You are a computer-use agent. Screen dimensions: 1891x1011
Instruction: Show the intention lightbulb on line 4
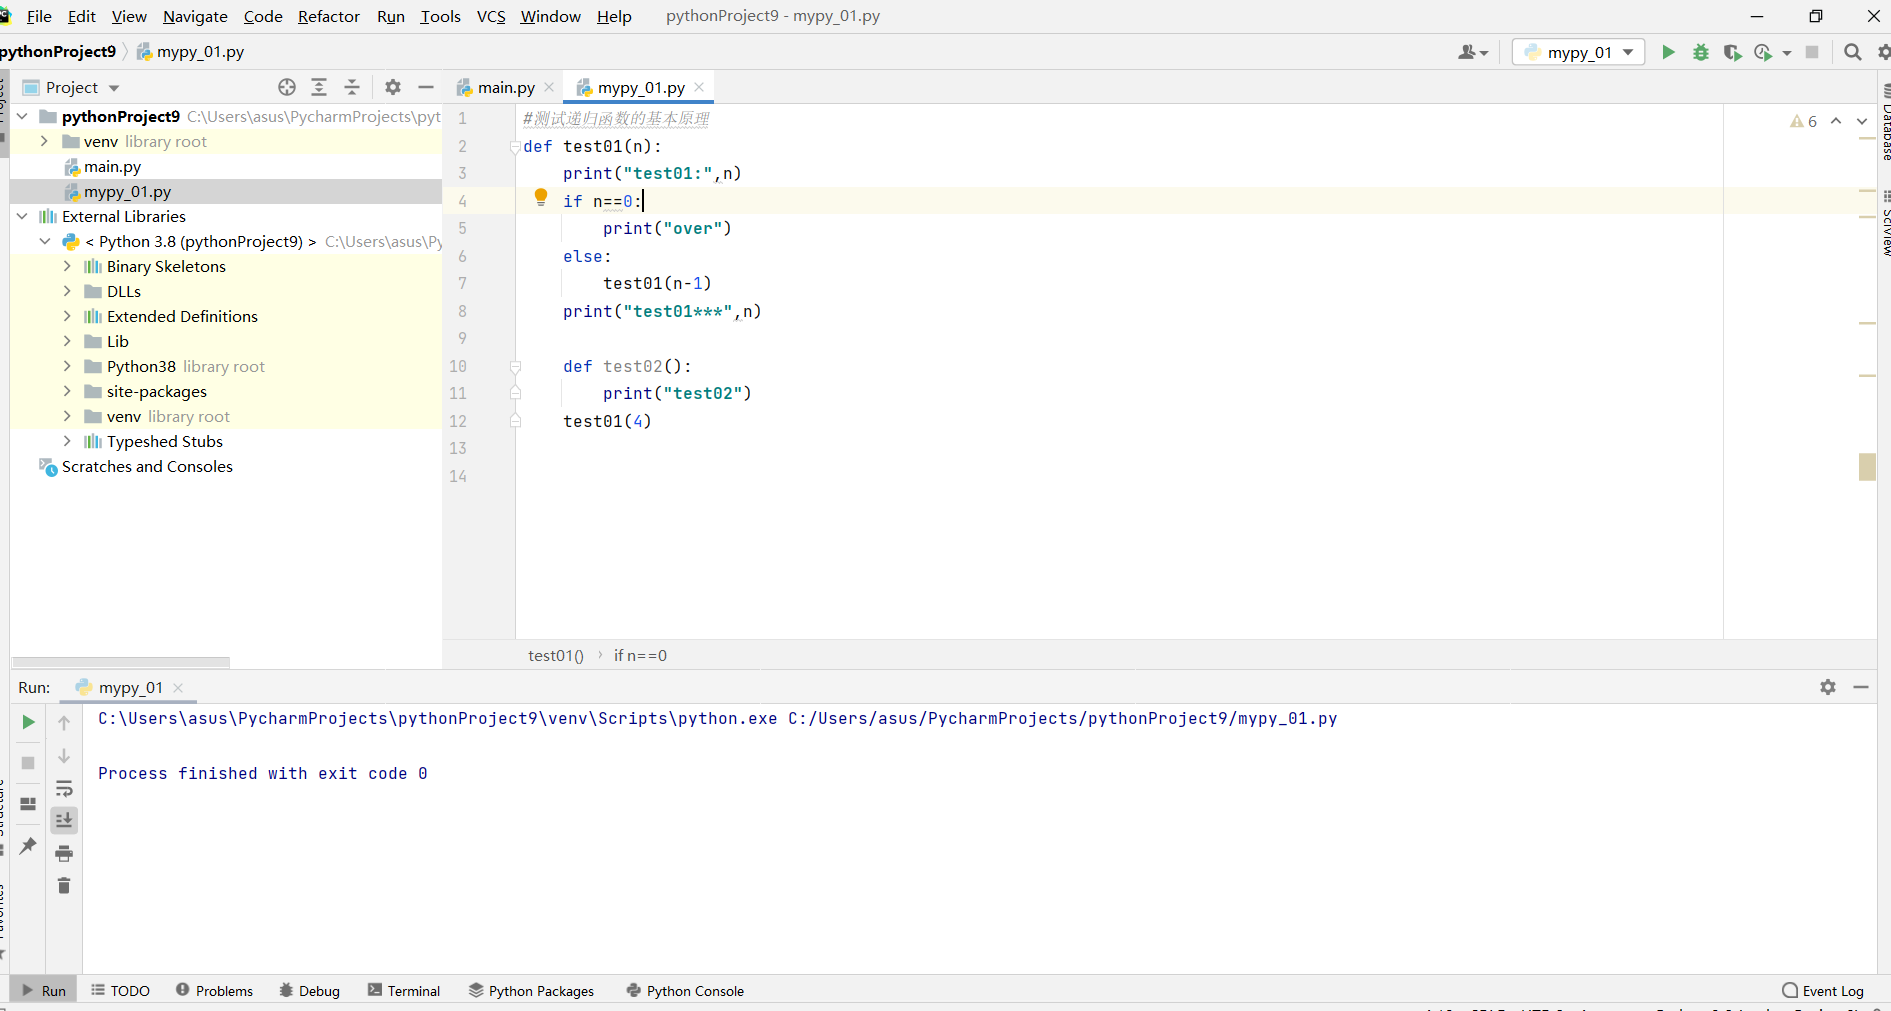[x=541, y=197]
